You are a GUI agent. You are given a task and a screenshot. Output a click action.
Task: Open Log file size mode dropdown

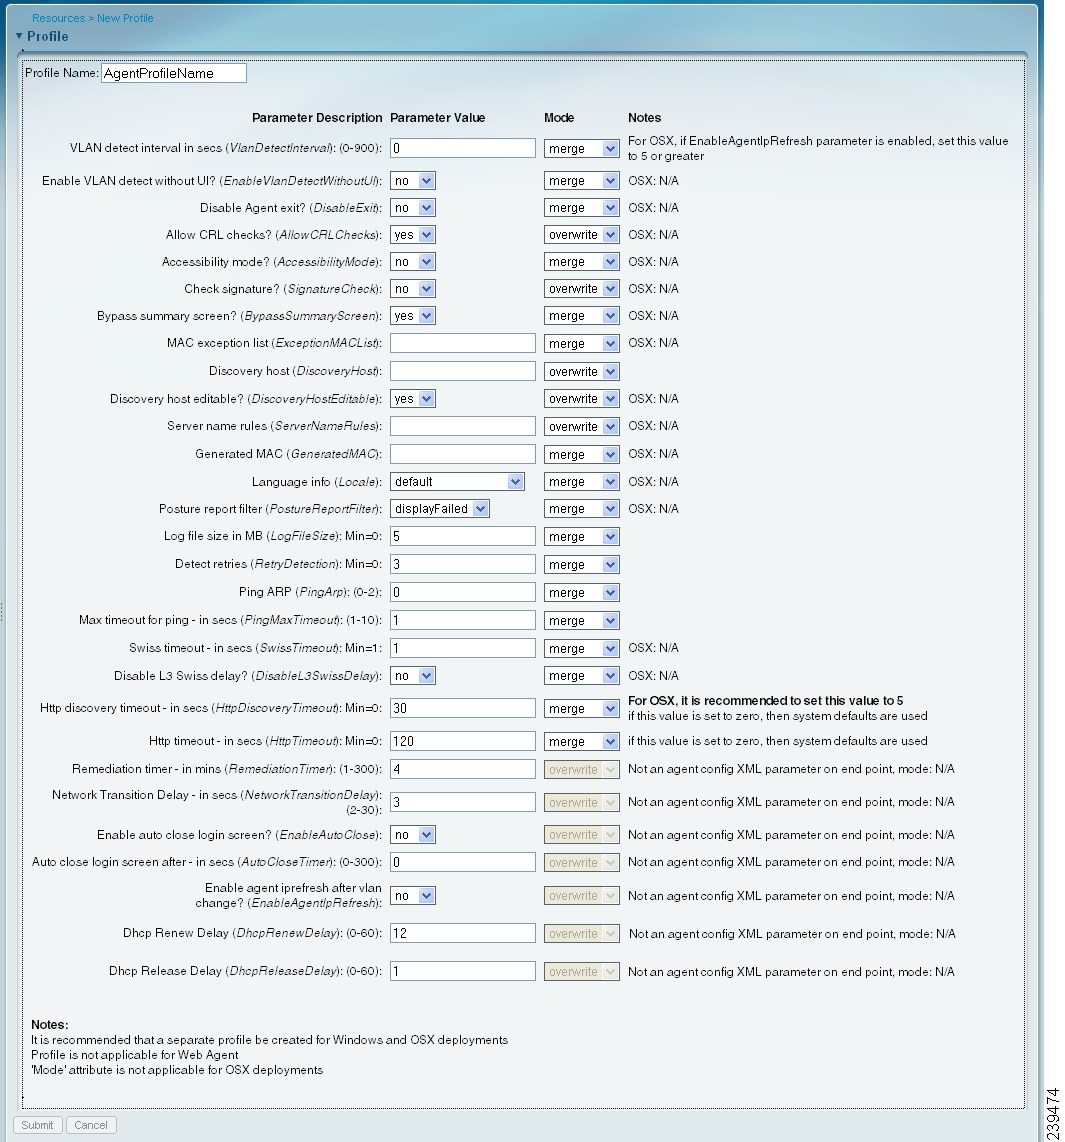click(581, 537)
